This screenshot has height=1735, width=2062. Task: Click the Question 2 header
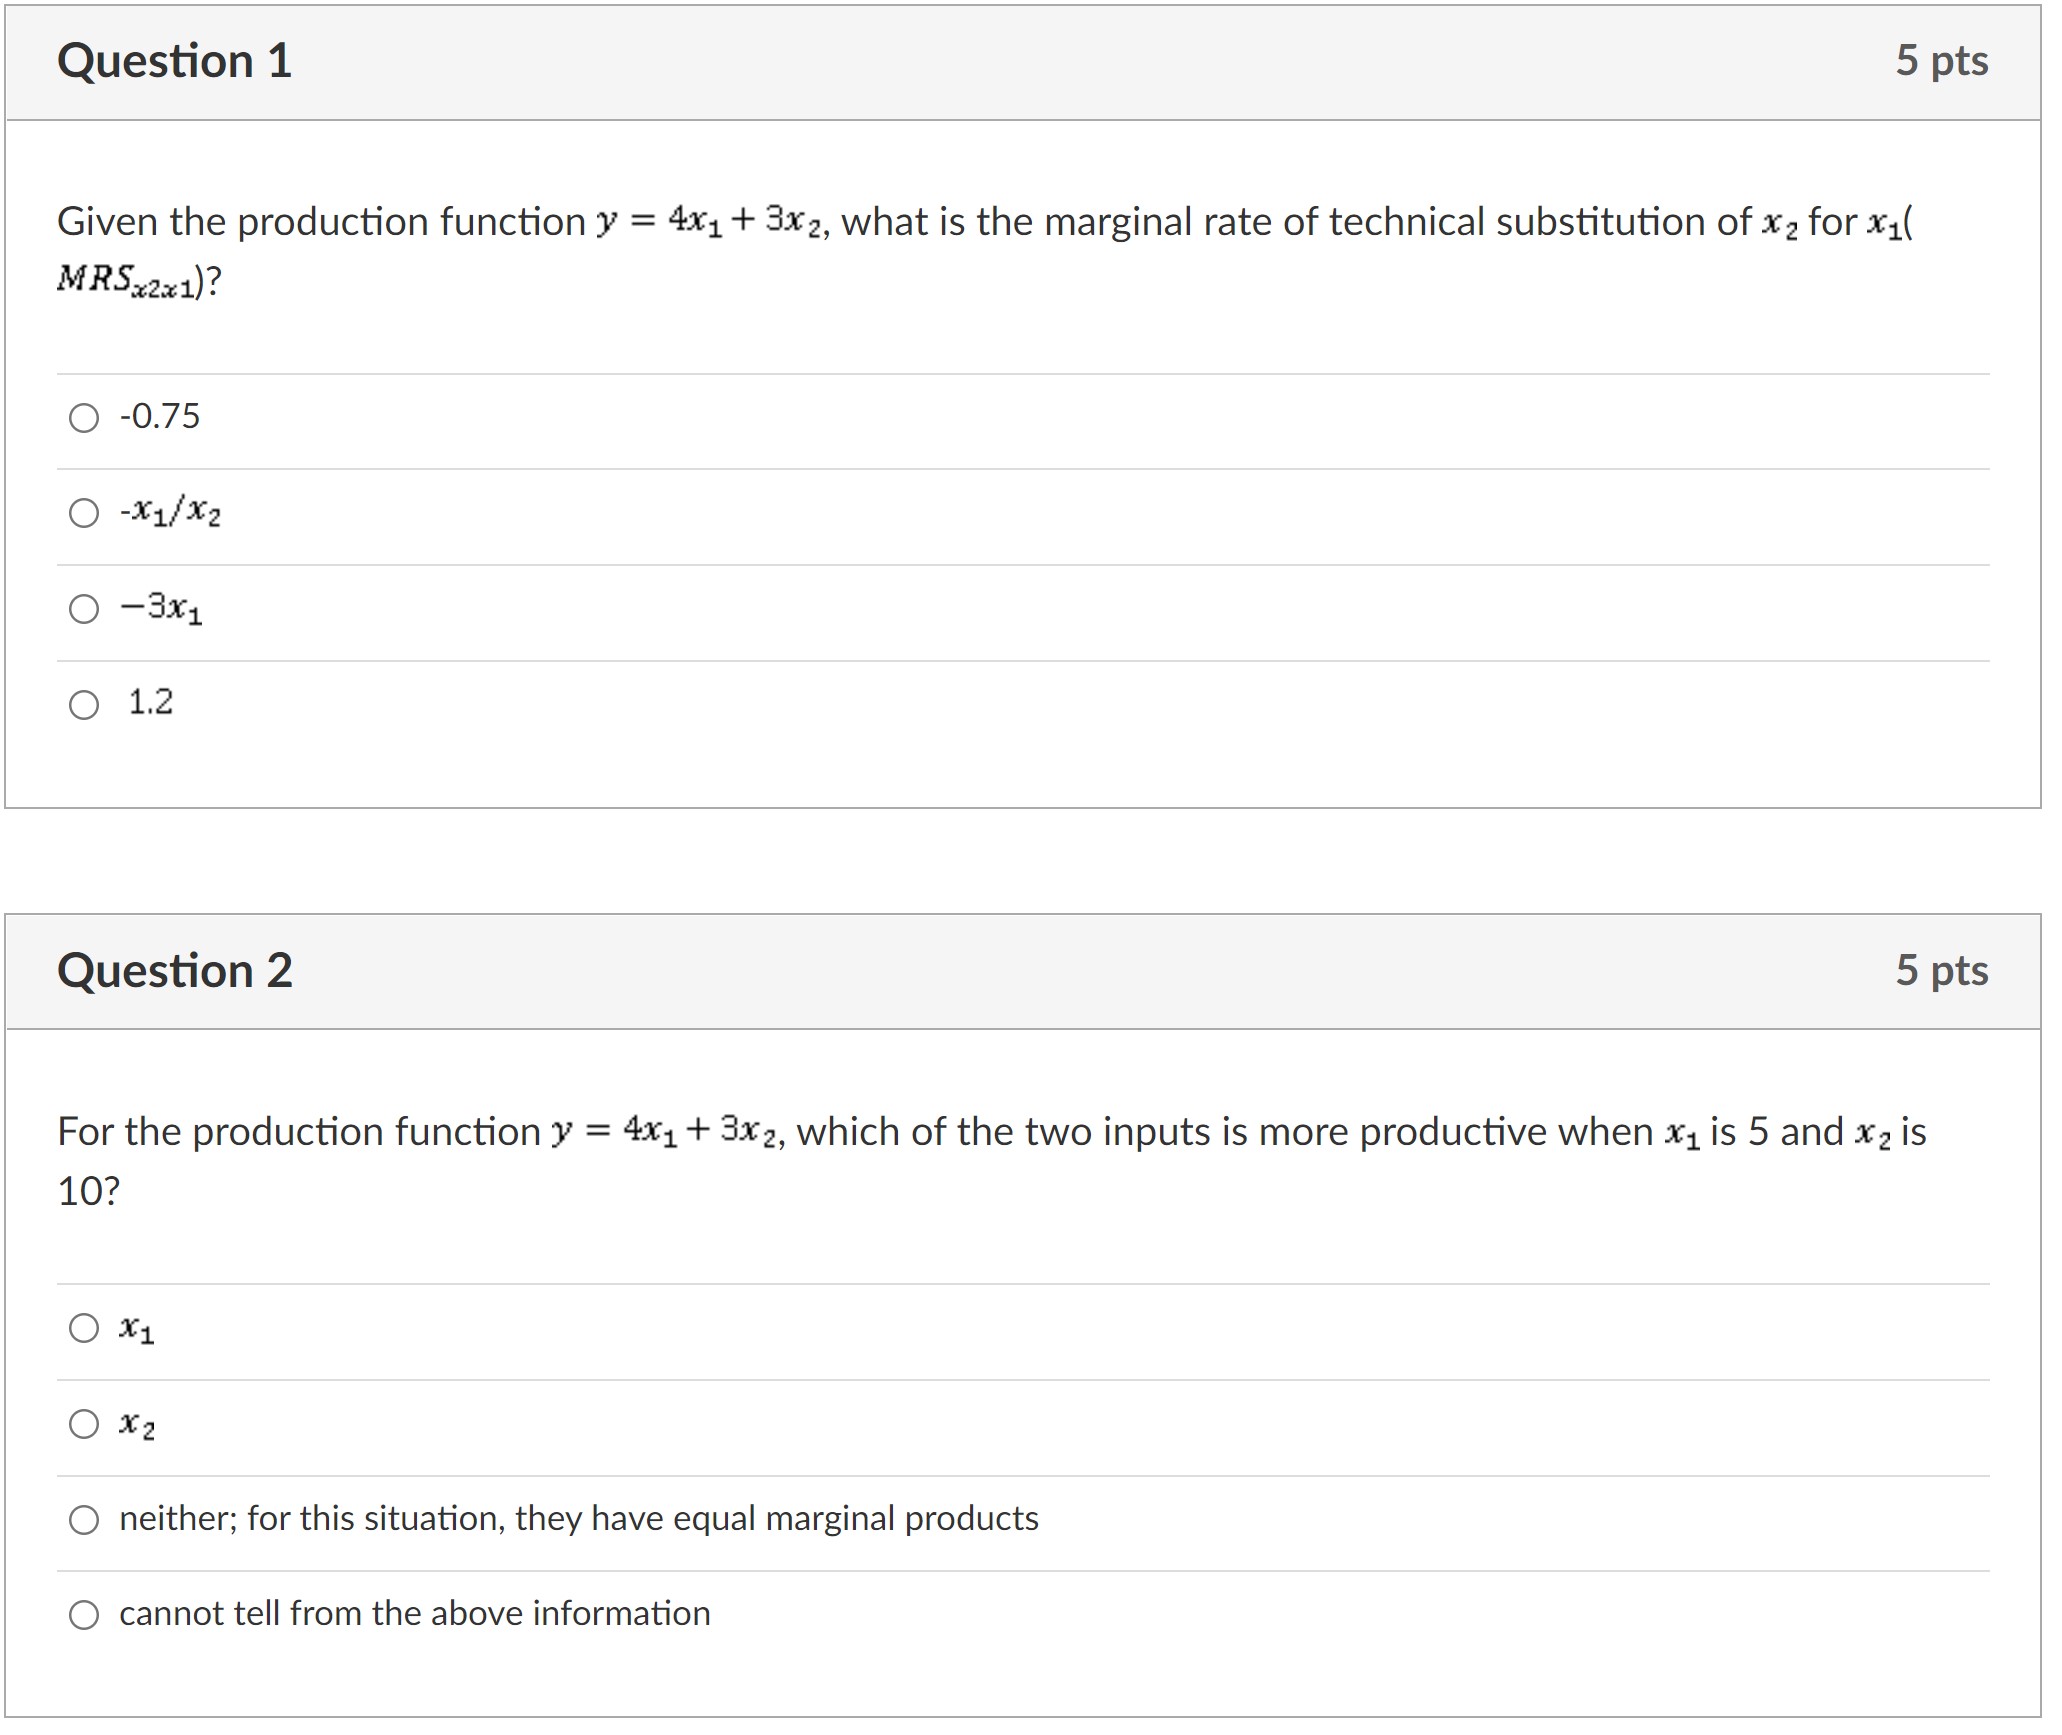pyautogui.click(x=176, y=969)
